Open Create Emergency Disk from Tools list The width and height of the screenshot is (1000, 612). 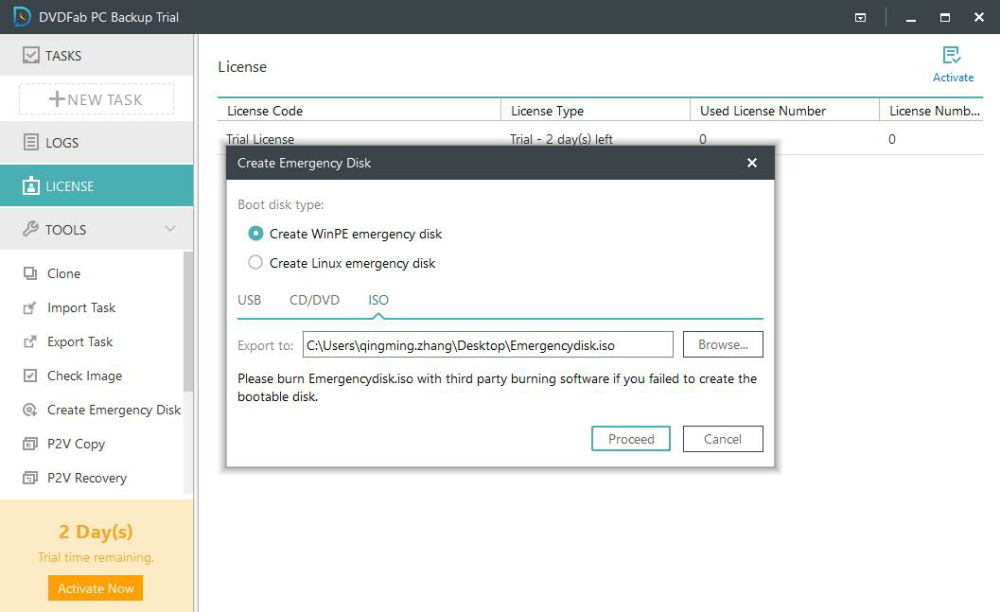click(114, 410)
